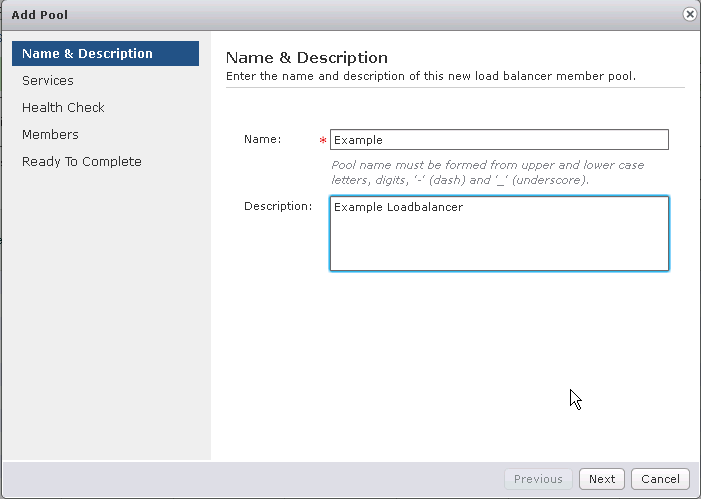
Task: Open the Health Check step
Action: coord(63,108)
